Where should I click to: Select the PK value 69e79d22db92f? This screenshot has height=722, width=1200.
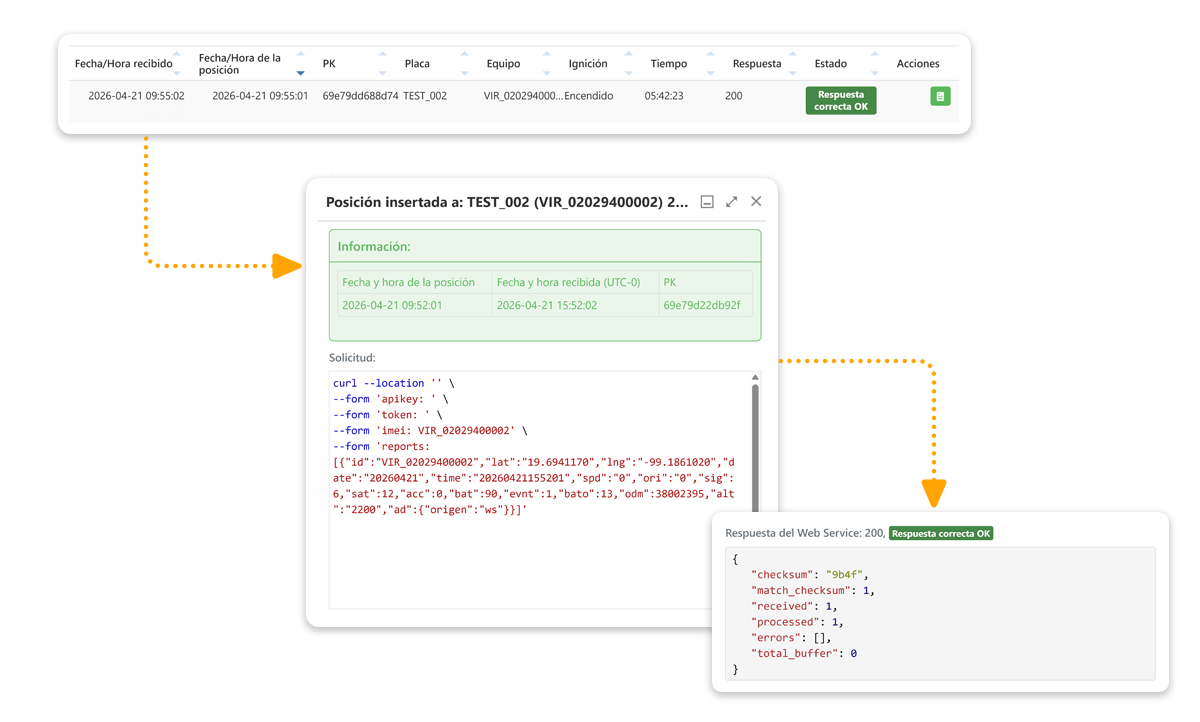[x=702, y=305]
